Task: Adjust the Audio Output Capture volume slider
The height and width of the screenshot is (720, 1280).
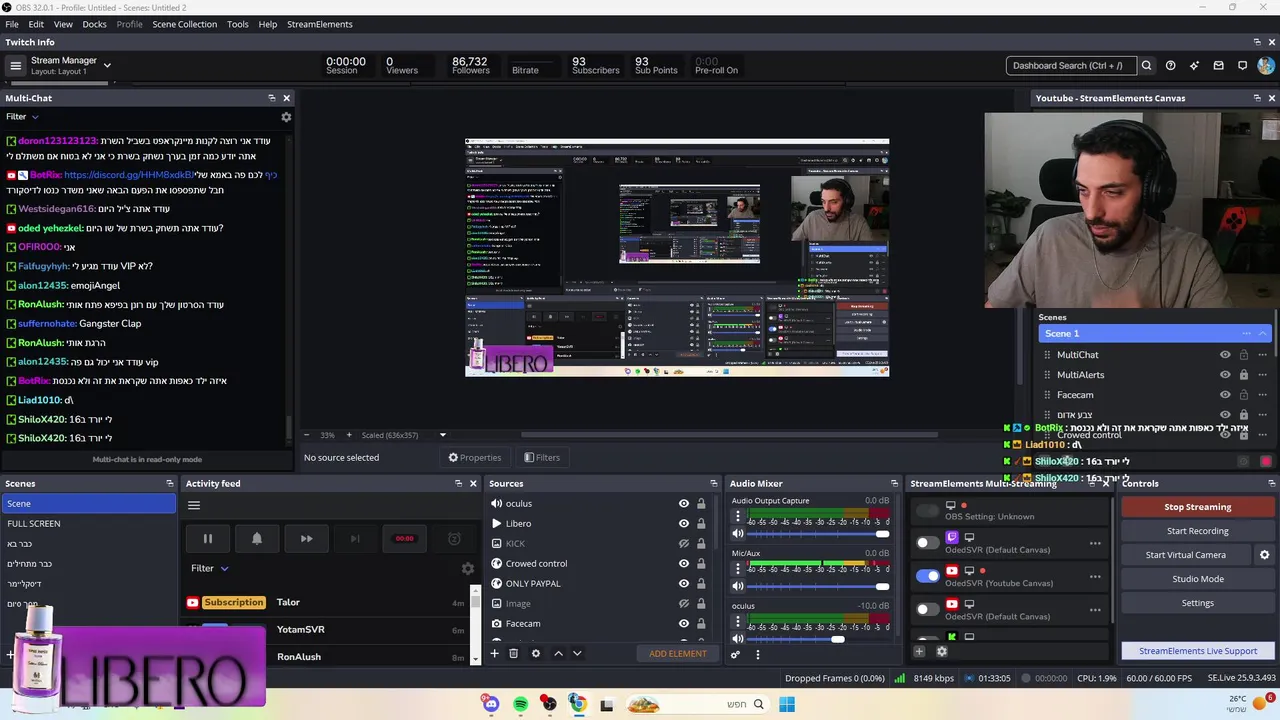Action: 817,534
